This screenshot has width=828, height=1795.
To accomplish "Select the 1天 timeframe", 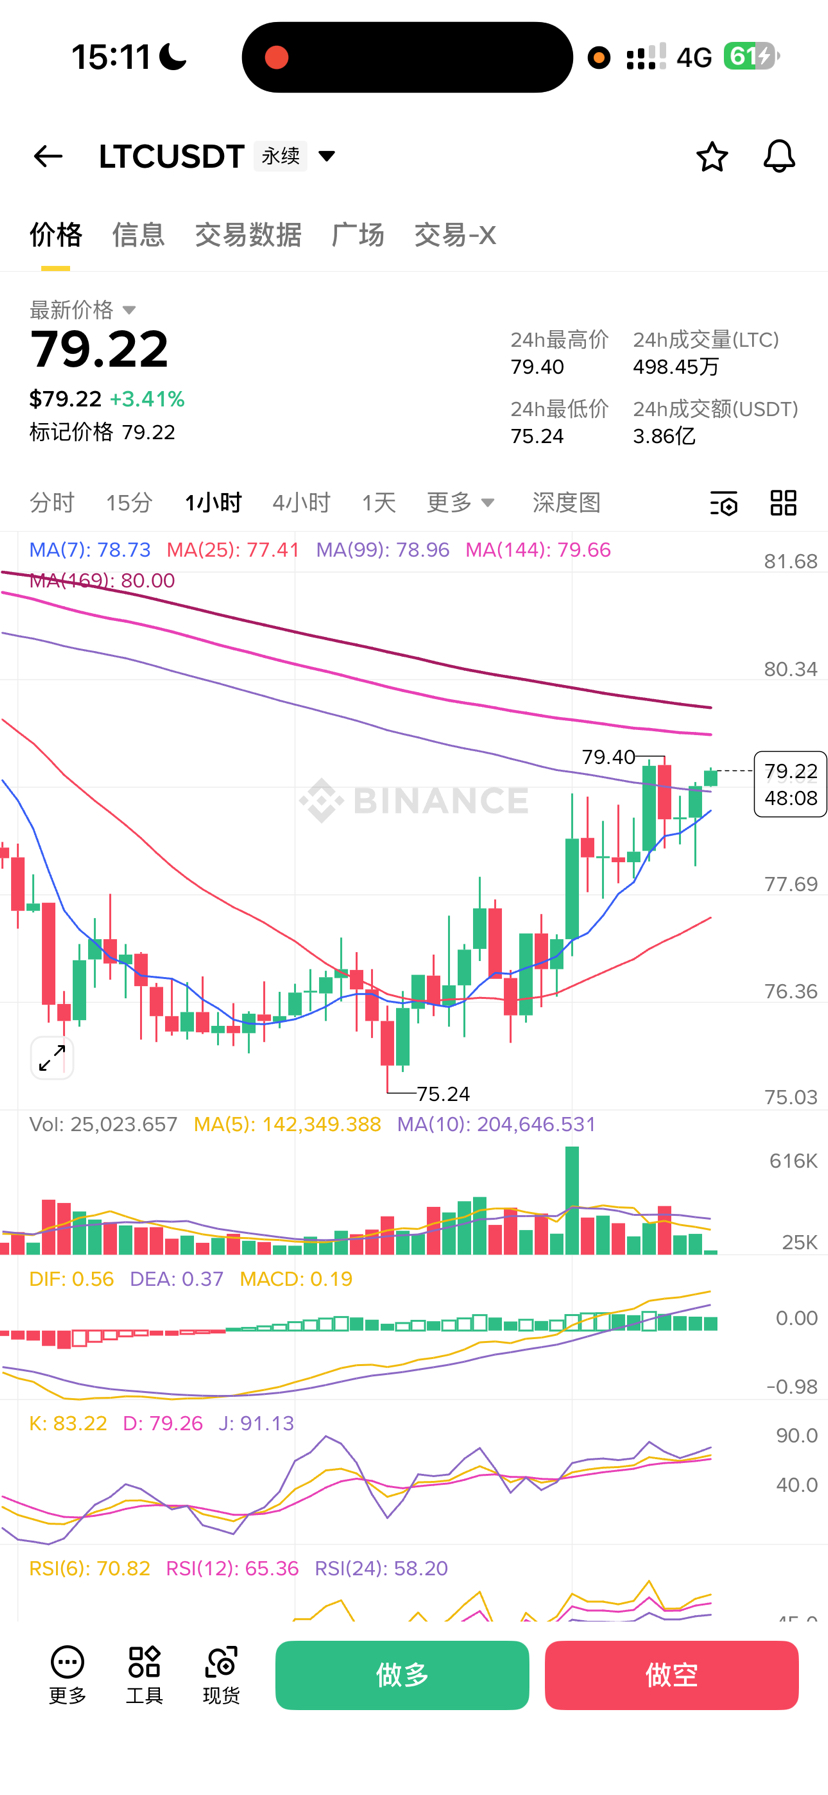I will [x=379, y=503].
